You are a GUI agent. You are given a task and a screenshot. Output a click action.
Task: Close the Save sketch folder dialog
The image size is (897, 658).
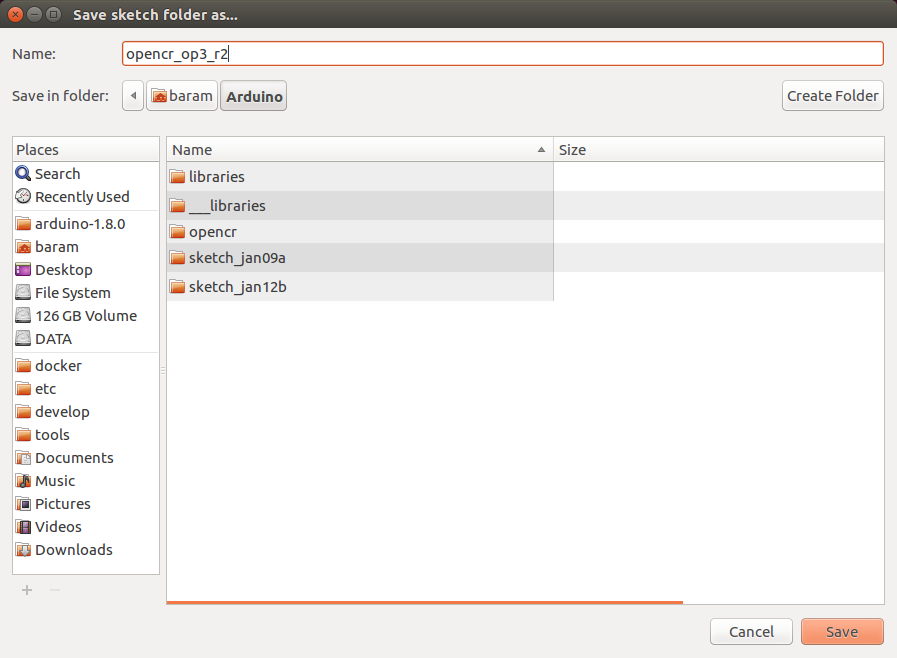point(15,14)
